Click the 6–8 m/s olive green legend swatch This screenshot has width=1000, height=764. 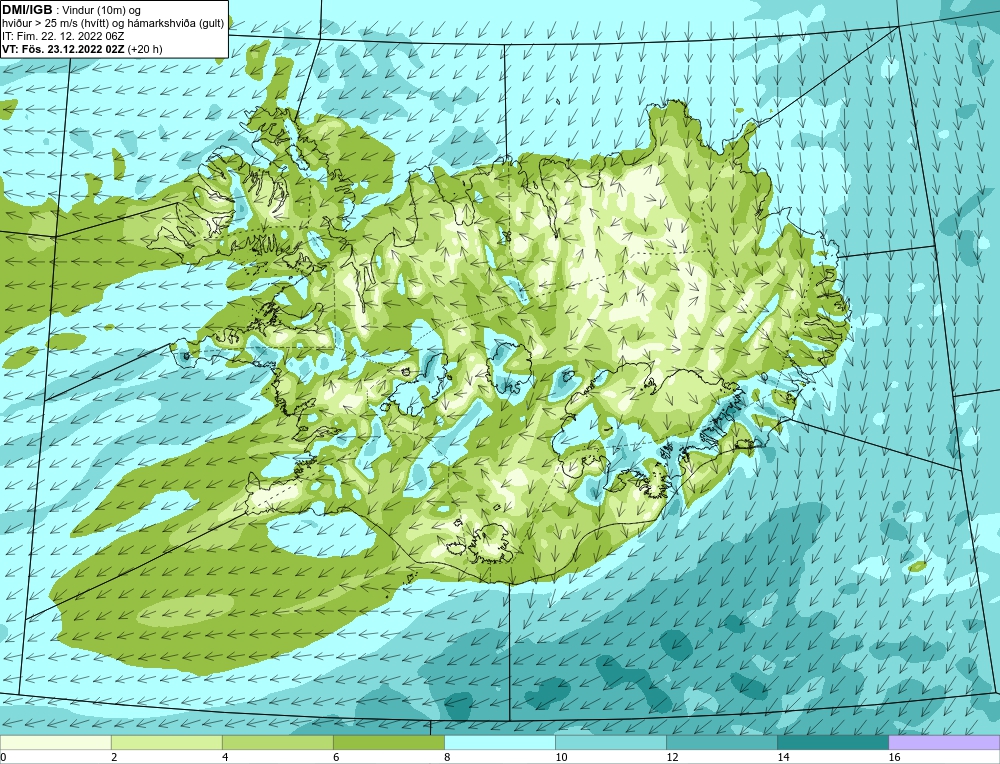click(x=388, y=742)
